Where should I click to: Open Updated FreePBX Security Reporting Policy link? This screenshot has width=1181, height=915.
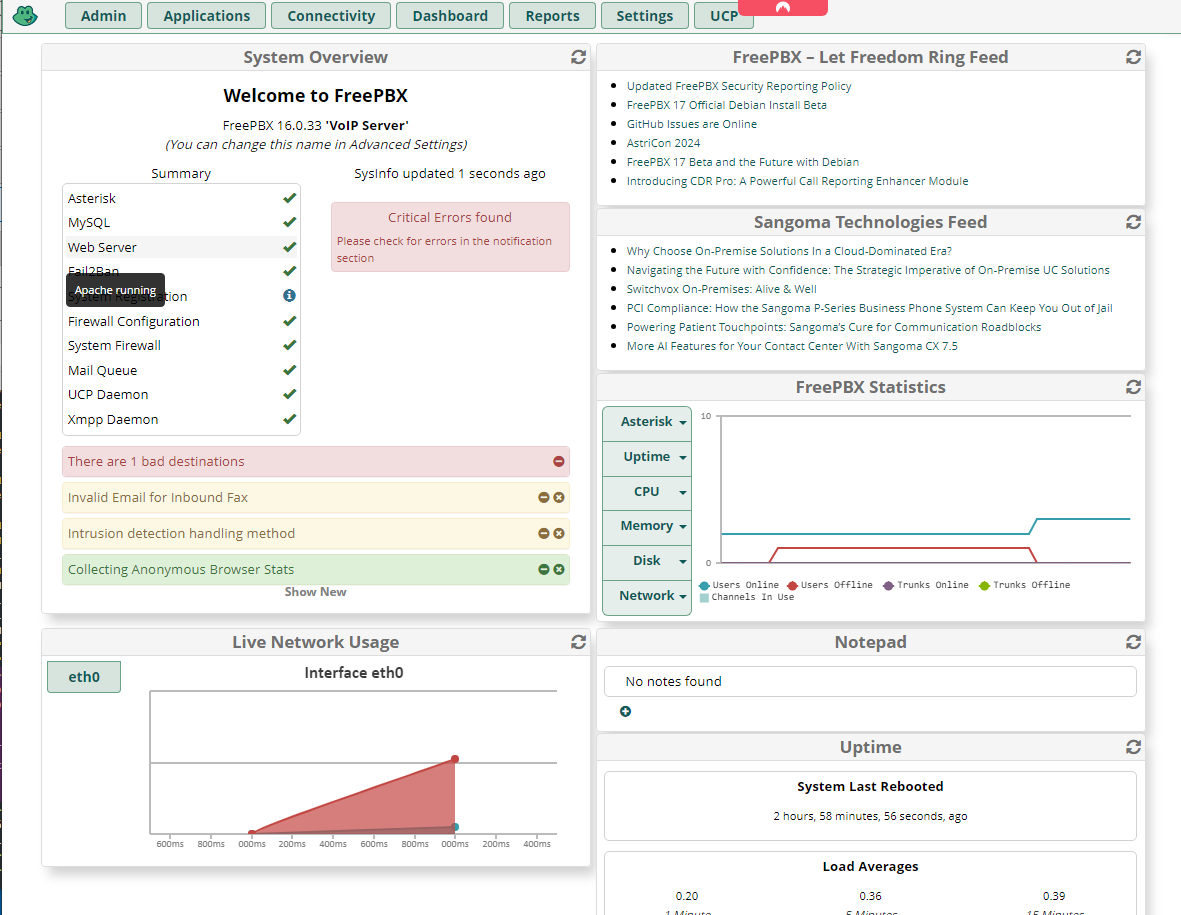coord(739,86)
